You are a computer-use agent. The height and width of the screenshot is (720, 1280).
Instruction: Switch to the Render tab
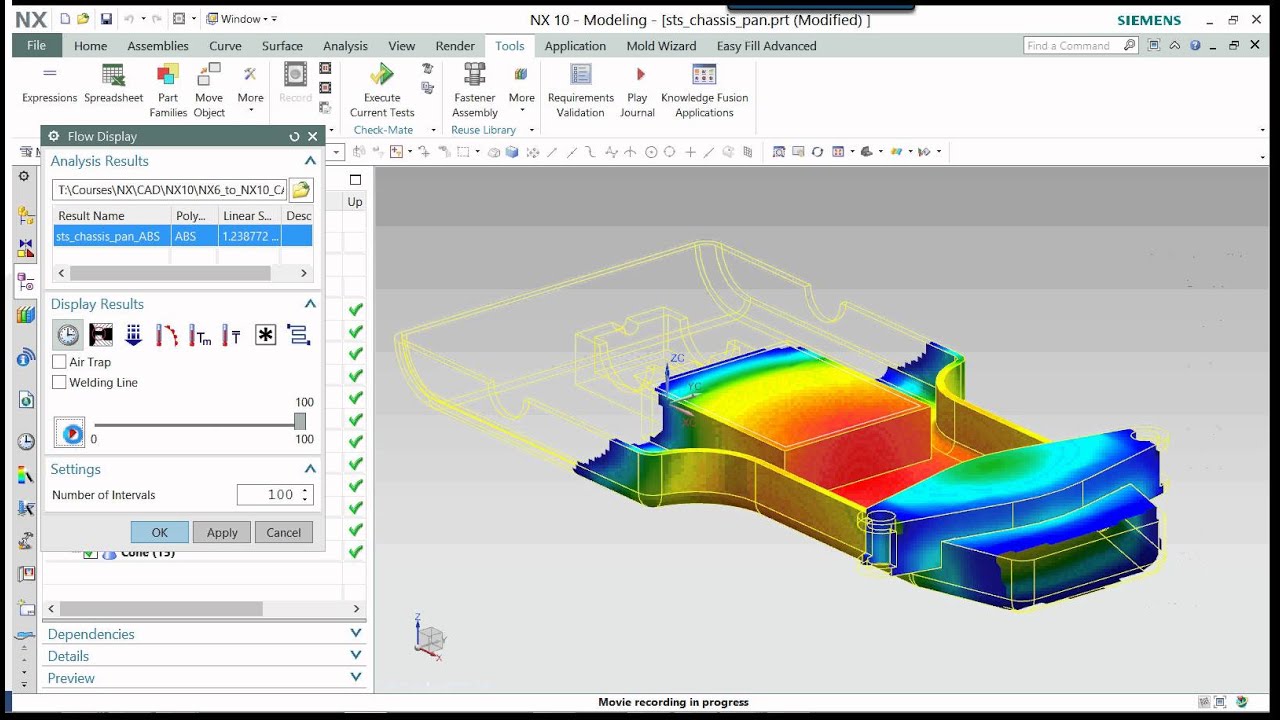pyautogui.click(x=455, y=46)
